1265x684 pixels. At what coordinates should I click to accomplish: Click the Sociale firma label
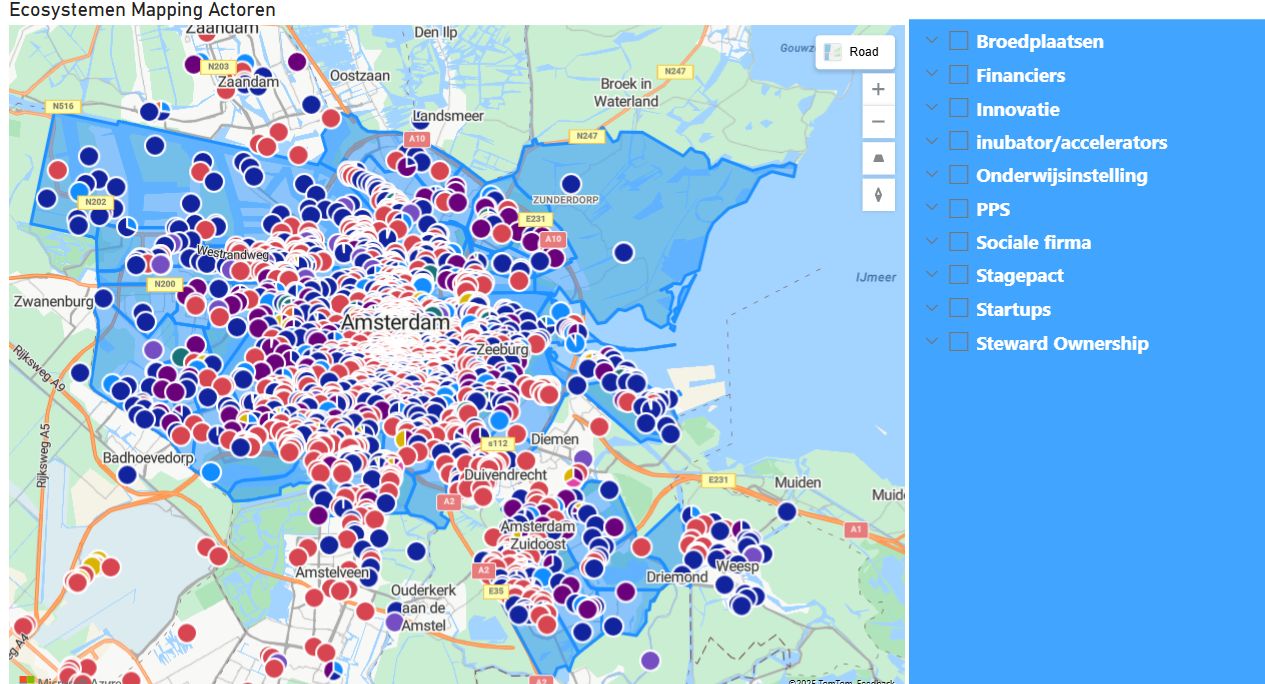(x=1034, y=243)
